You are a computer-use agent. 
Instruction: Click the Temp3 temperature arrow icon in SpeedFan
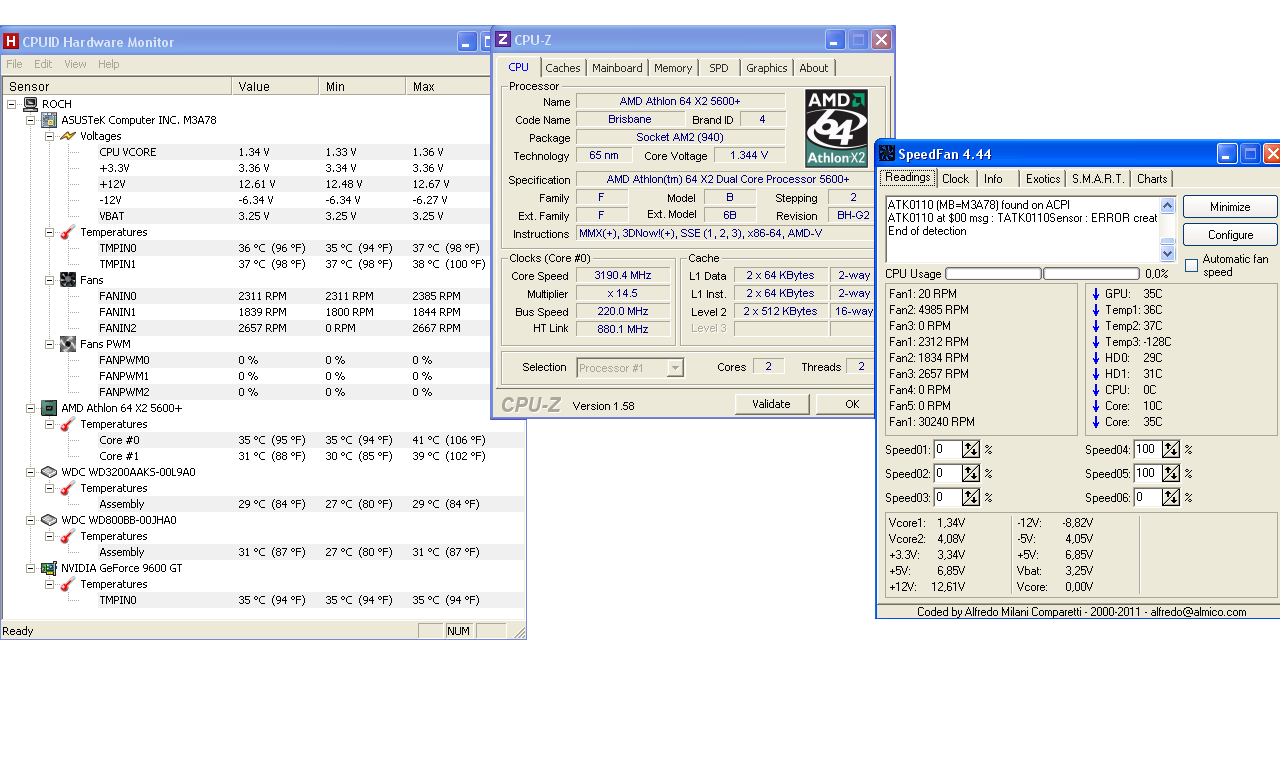(x=1096, y=342)
